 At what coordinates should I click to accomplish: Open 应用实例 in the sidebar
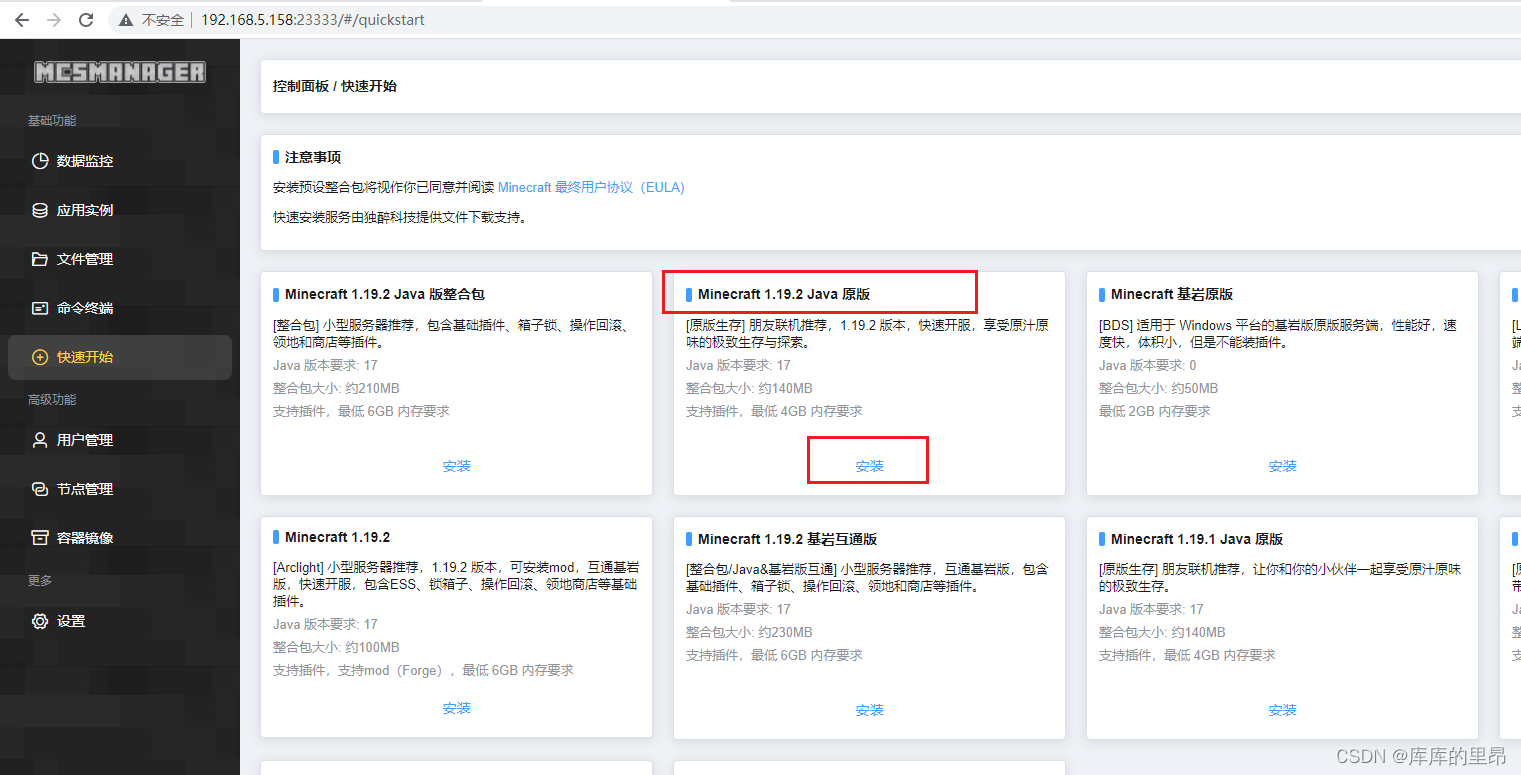120,210
